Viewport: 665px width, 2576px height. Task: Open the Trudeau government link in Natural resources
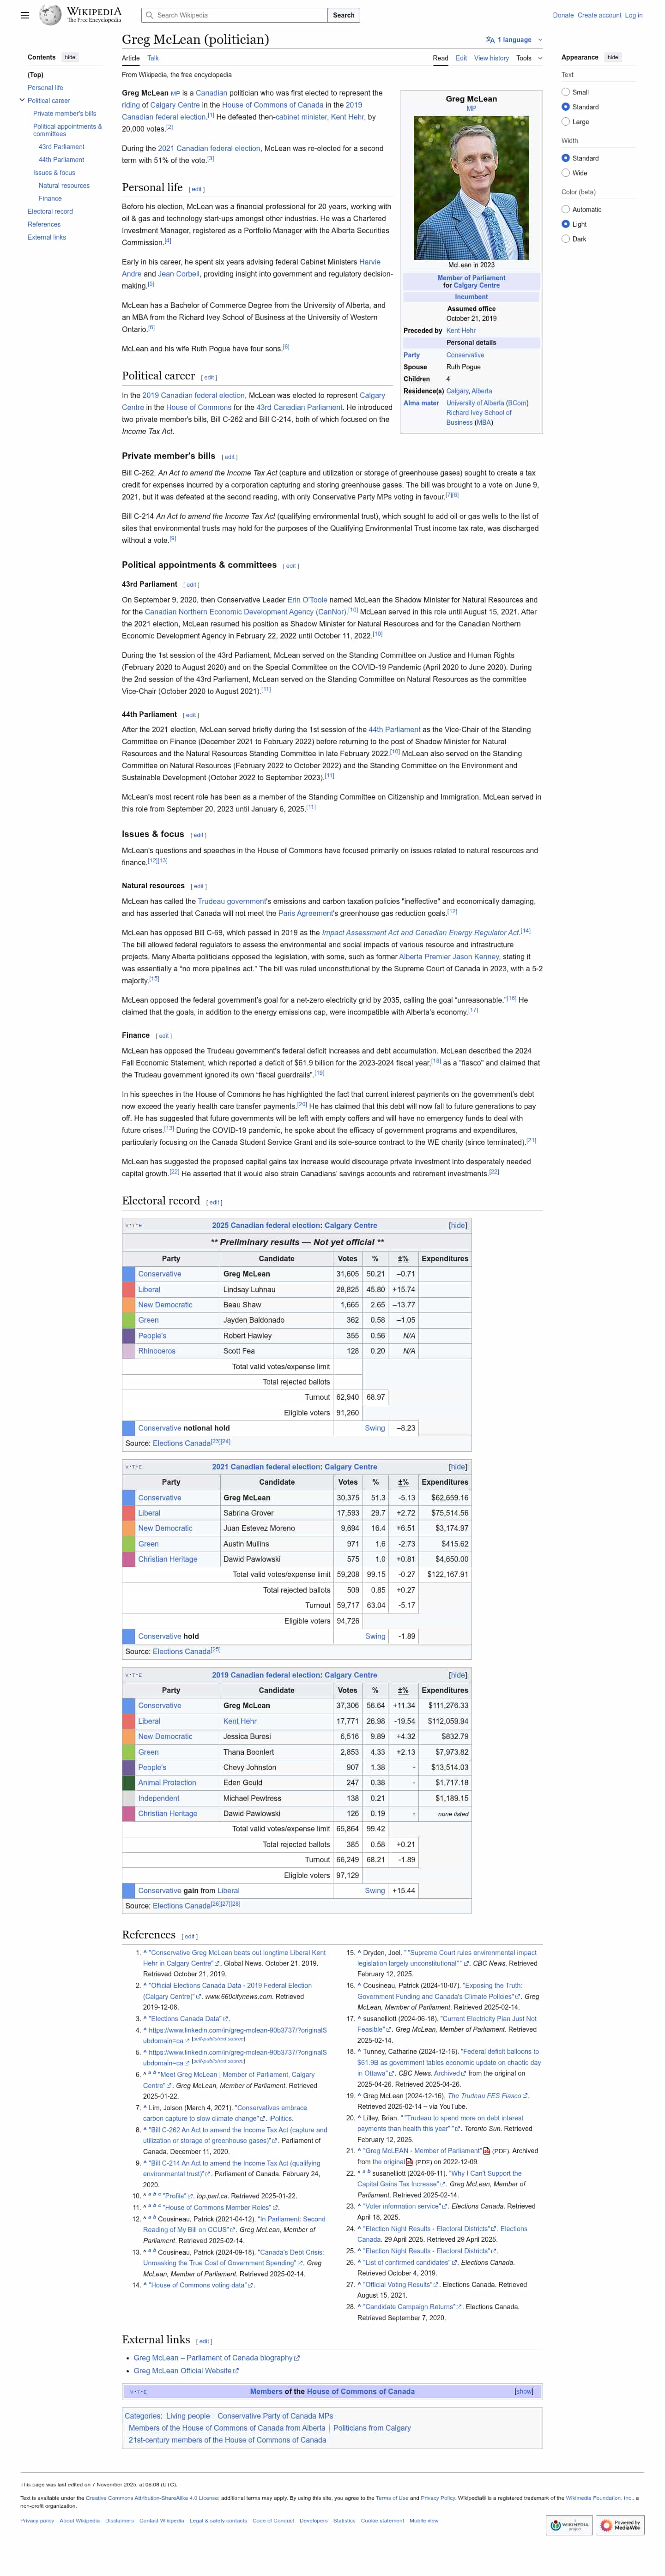(x=232, y=901)
